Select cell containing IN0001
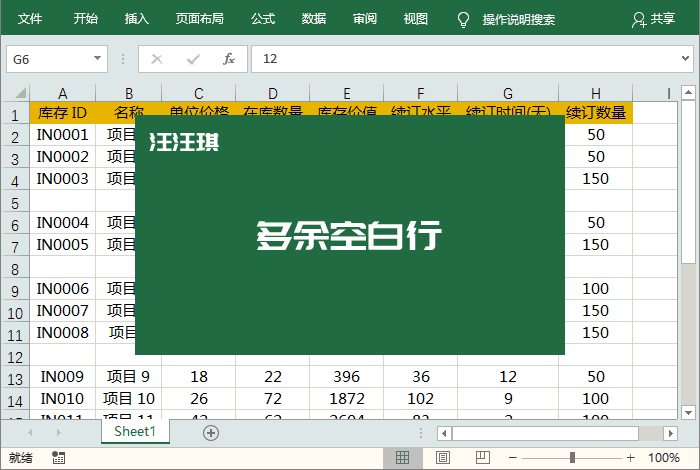Screen dimensions: 700x470 pyautogui.click(x=62, y=135)
